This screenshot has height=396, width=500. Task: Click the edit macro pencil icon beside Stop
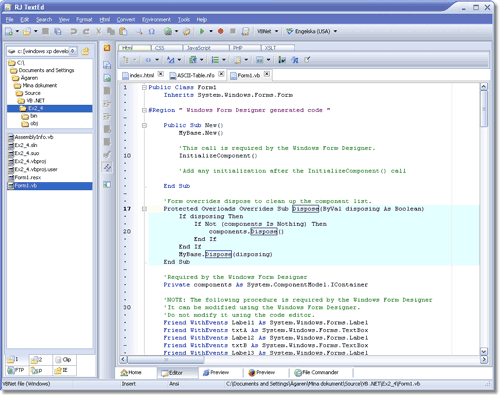coord(245,31)
